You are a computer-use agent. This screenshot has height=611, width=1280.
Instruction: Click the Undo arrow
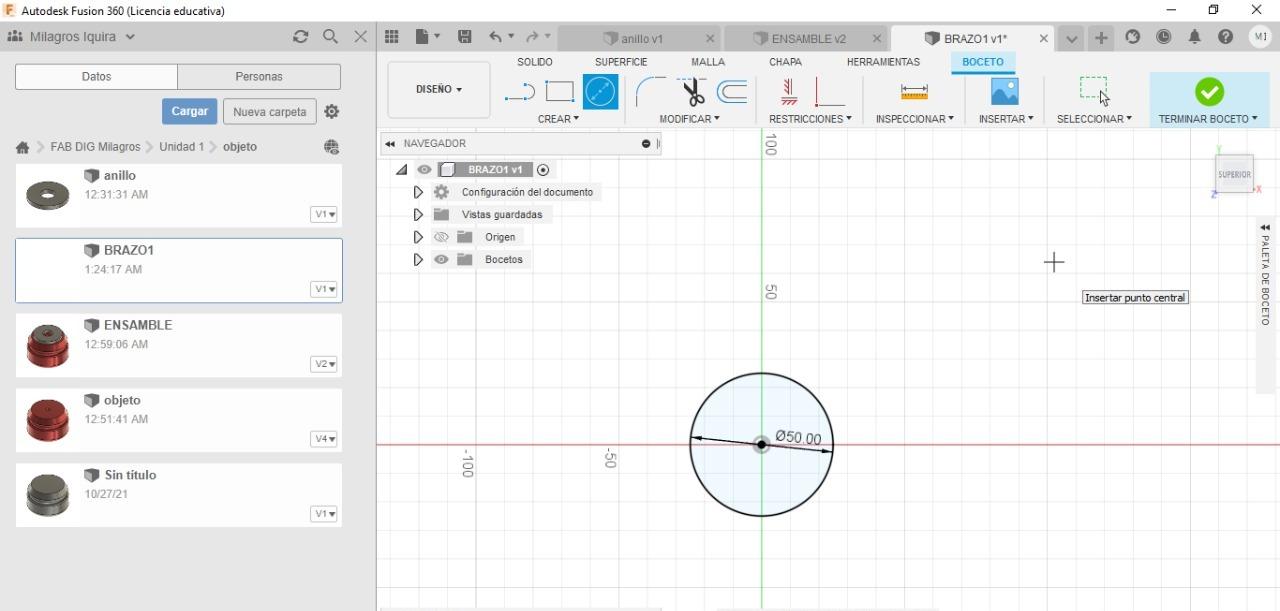(x=496, y=37)
